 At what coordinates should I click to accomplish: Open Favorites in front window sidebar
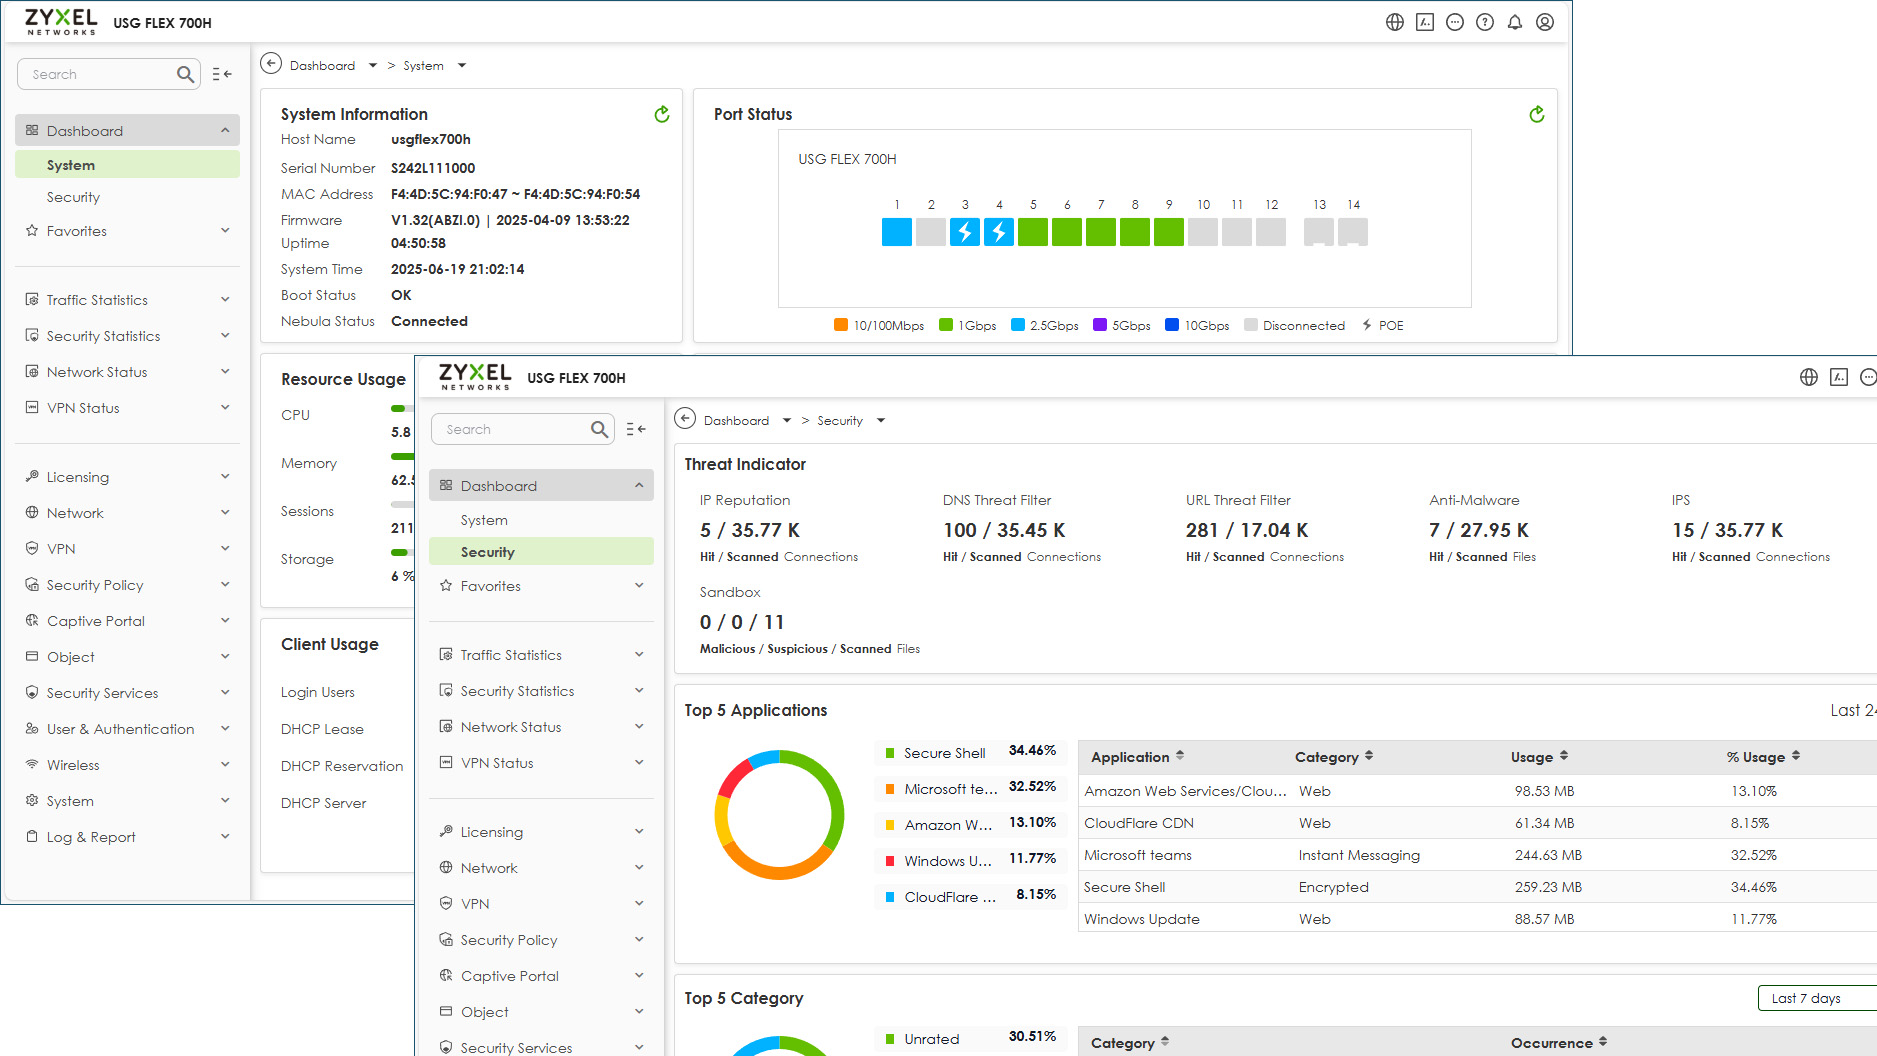tap(541, 586)
